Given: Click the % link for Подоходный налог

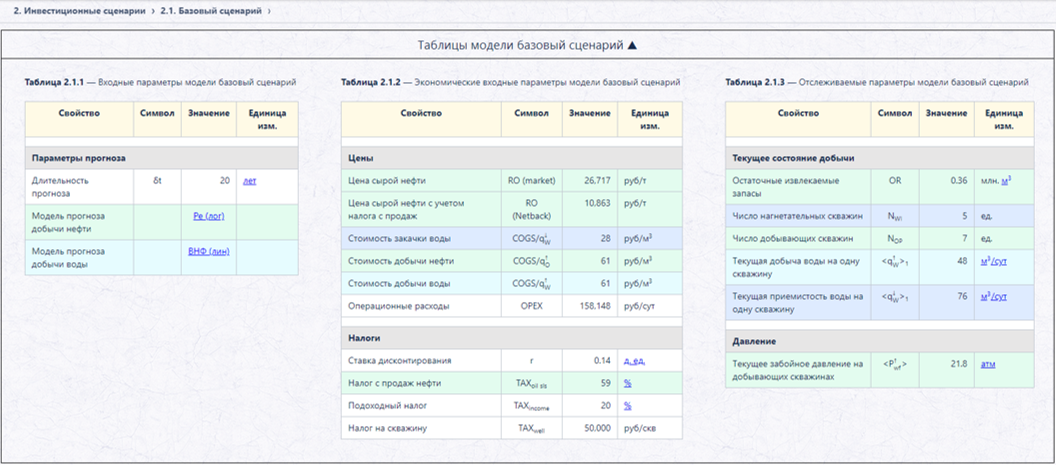Looking at the screenshot, I should coord(627,406).
